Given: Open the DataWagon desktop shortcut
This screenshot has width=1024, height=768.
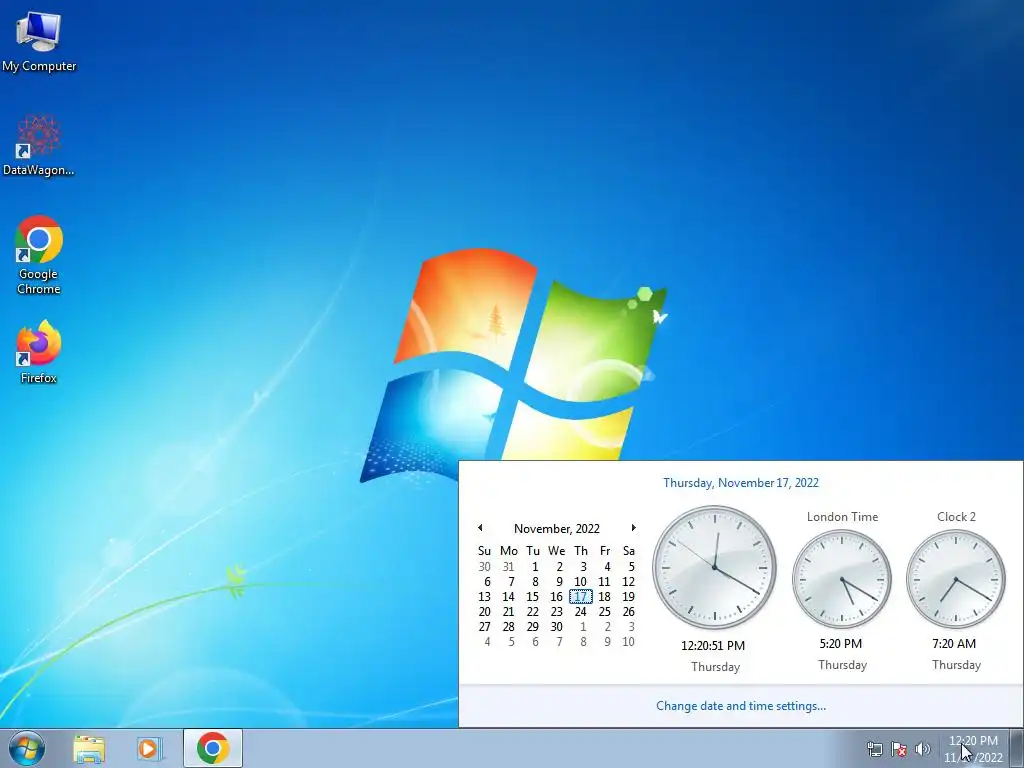Looking at the screenshot, I should click(x=39, y=145).
